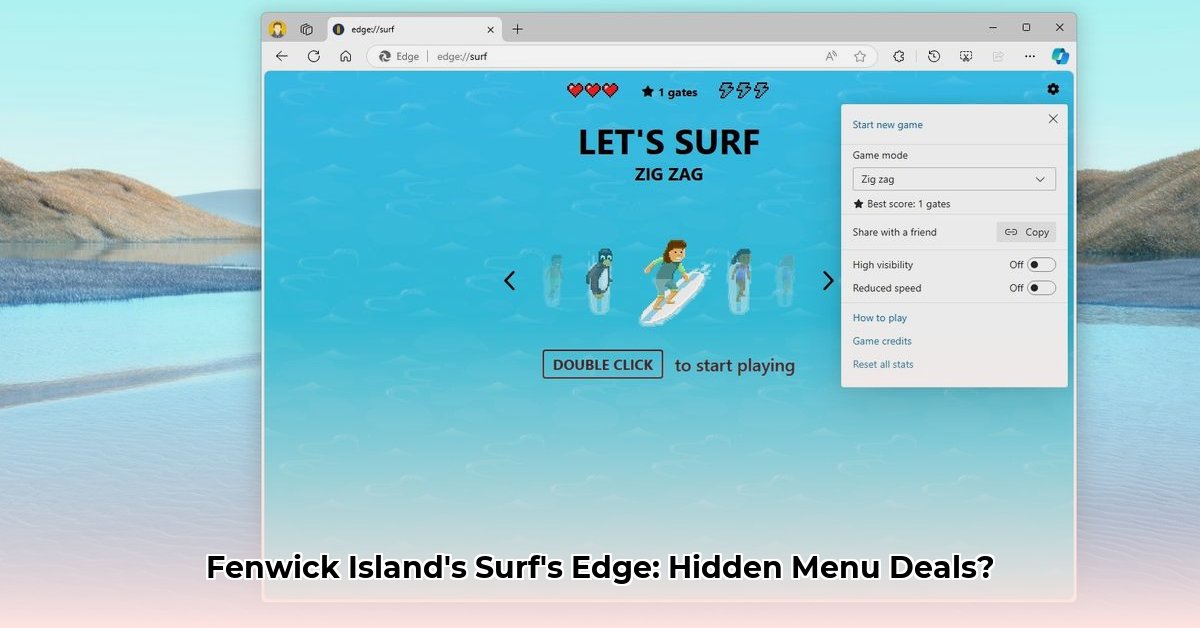Click the lightning bolts boost indicator

(x=744, y=91)
